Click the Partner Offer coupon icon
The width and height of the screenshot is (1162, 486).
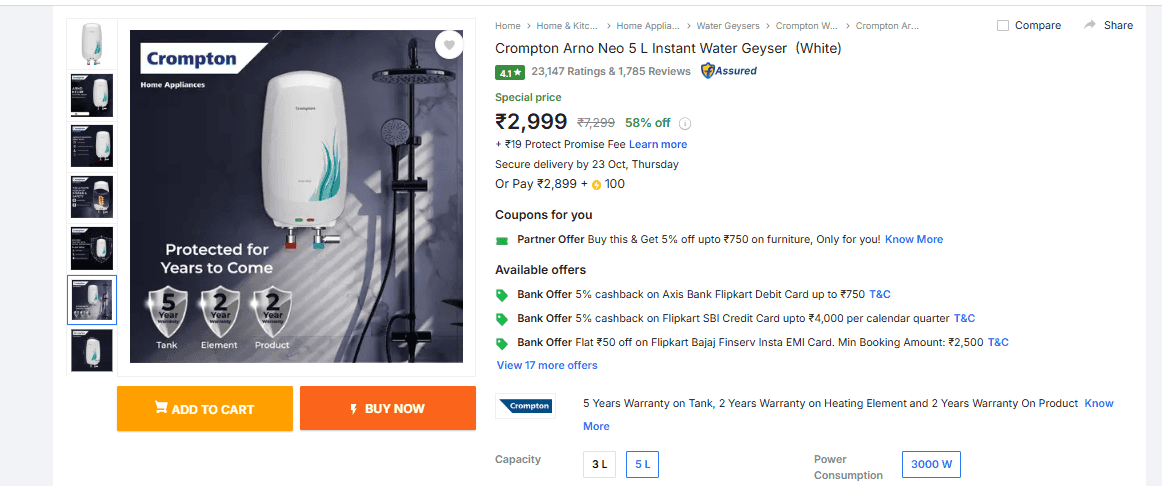point(502,240)
